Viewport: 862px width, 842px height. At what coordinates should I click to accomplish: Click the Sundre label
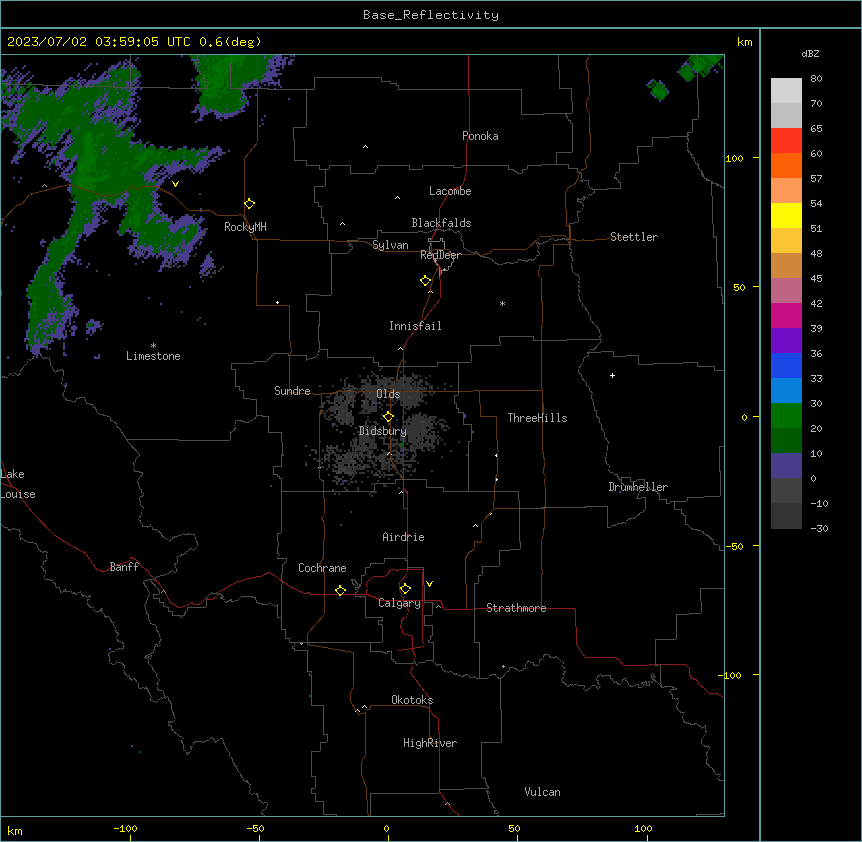pos(292,391)
